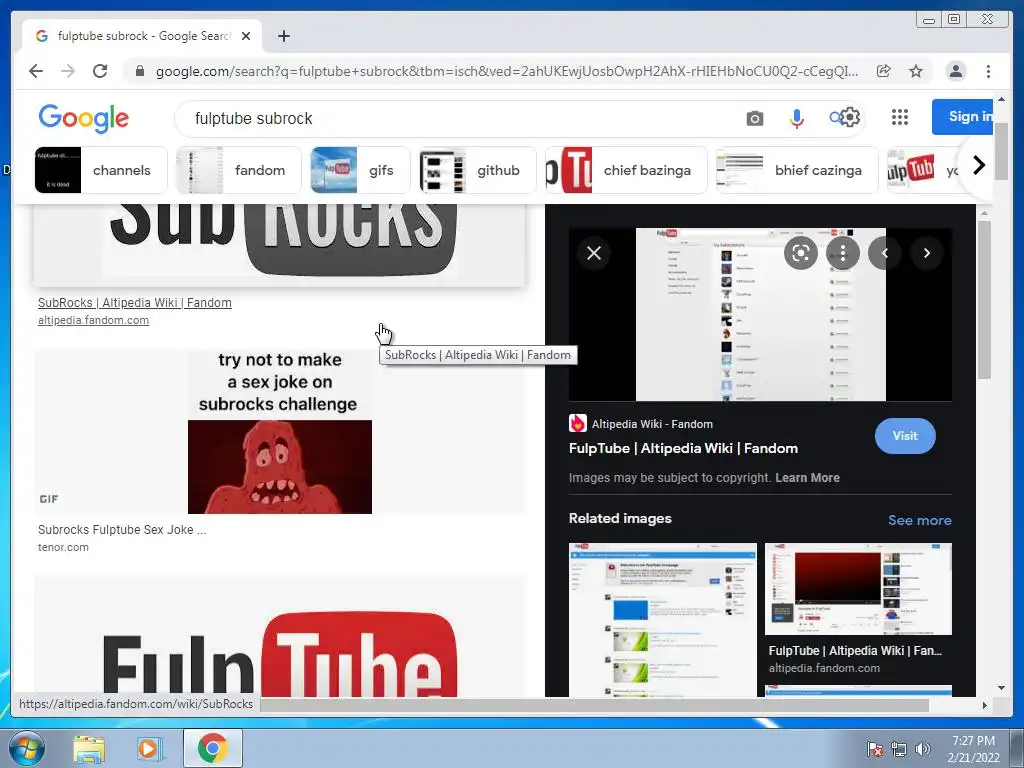Close the image preview panel
This screenshot has width=1024, height=768.
tap(594, 253)
